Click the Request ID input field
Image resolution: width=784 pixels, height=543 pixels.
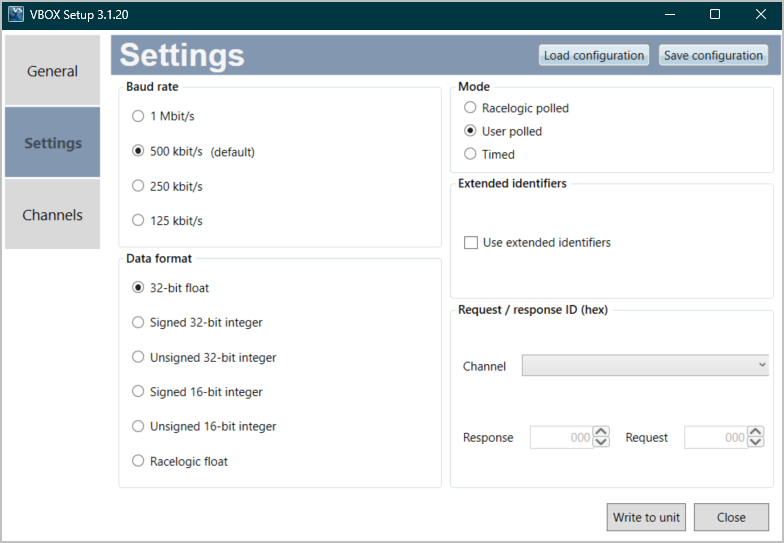pos(716,438)
